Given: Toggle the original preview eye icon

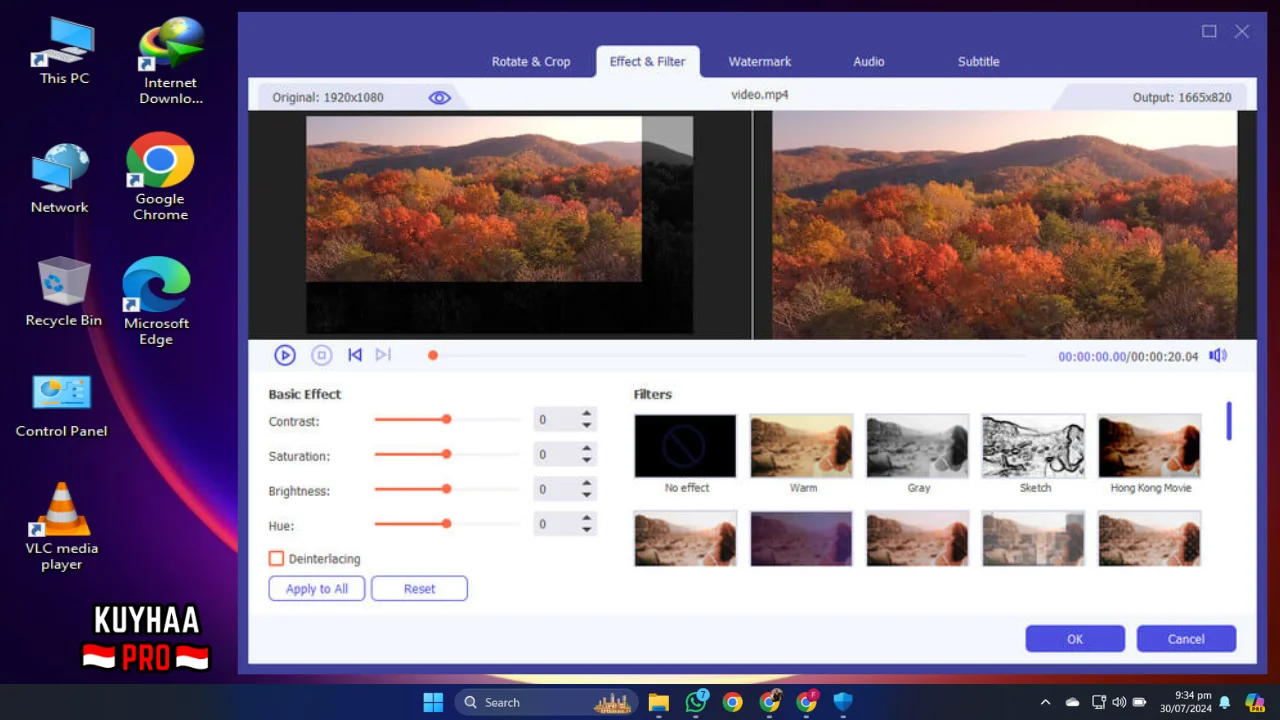Looking at the screenshot, I should (x=440, y=97).
